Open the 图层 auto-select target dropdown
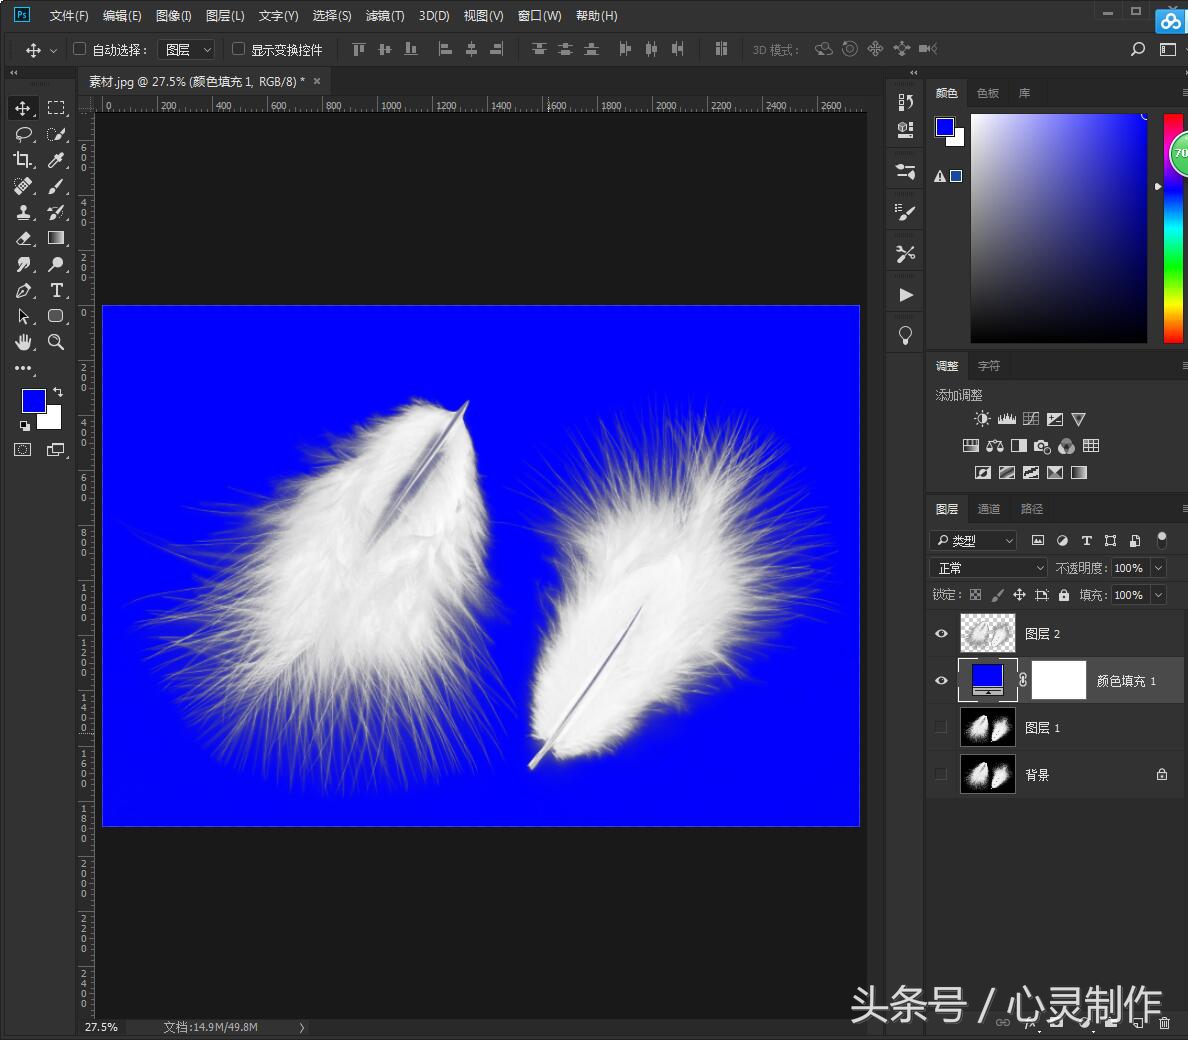1188x1040 pixels. [x=187, y=49]
